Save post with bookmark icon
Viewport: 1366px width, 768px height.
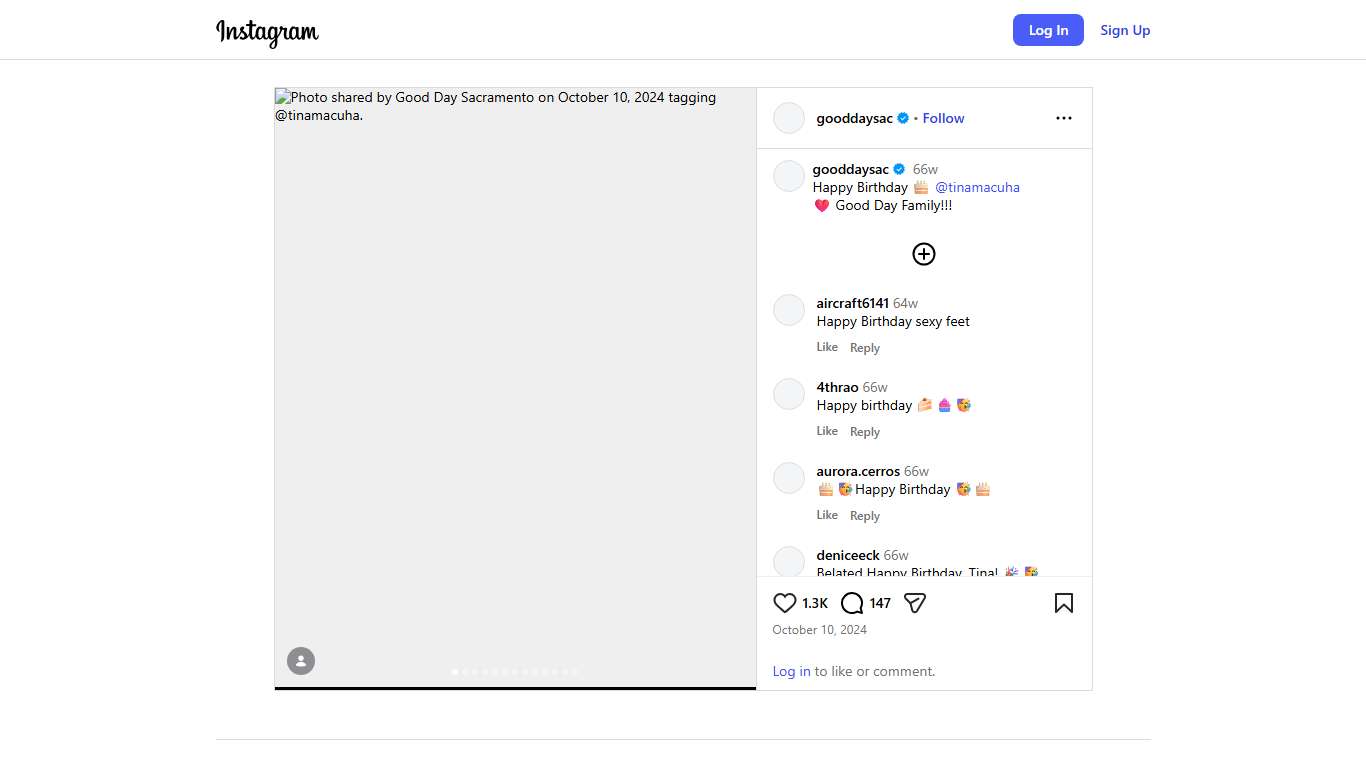coord(1063,603)
